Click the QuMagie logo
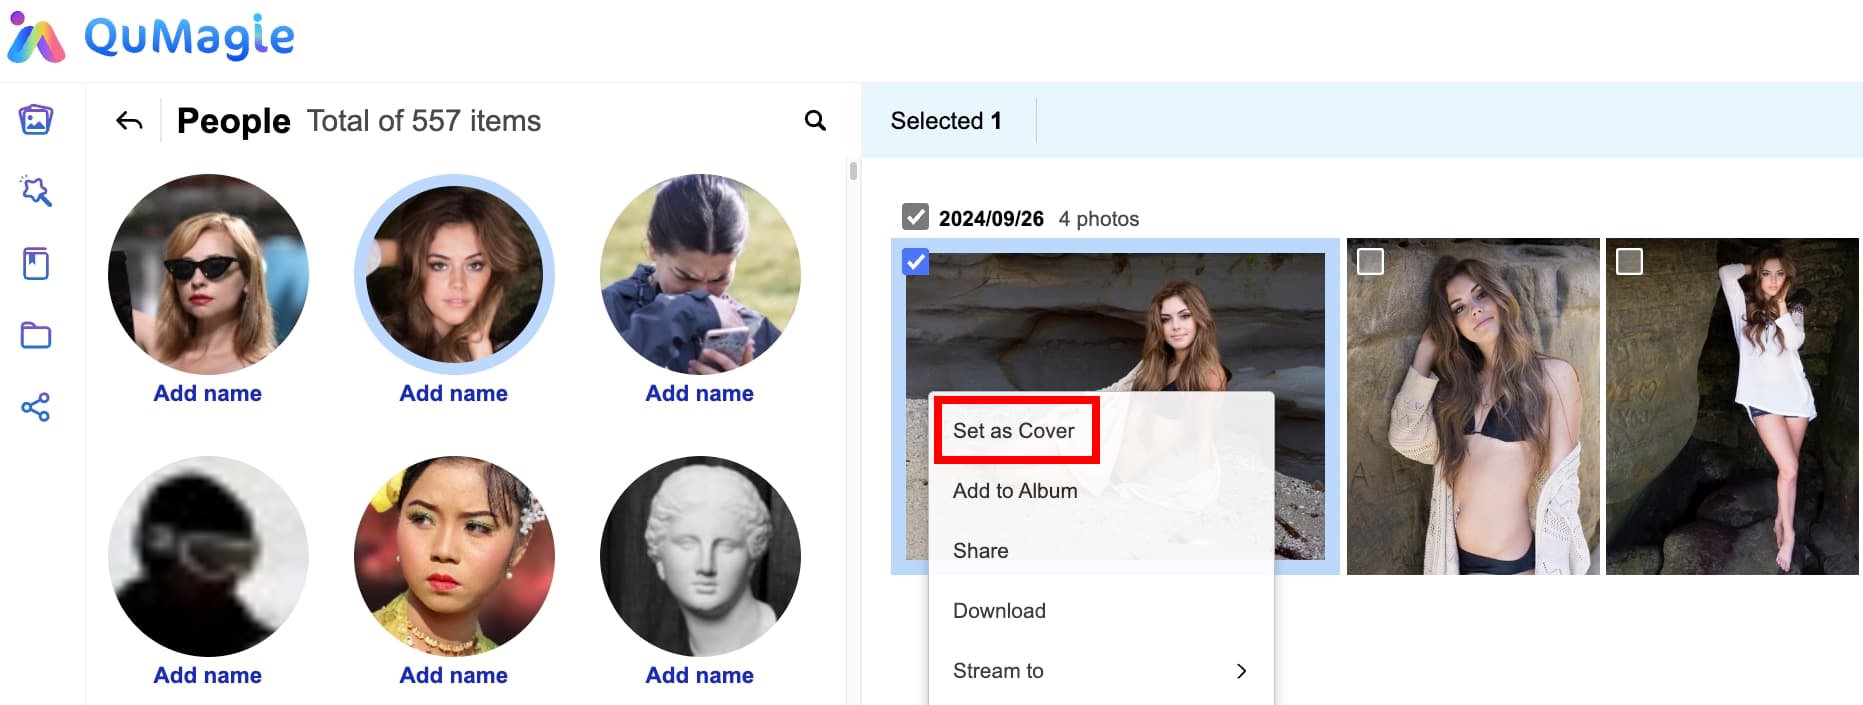The height and width of the screenshot is (705, 1863). tap(151, 38)
